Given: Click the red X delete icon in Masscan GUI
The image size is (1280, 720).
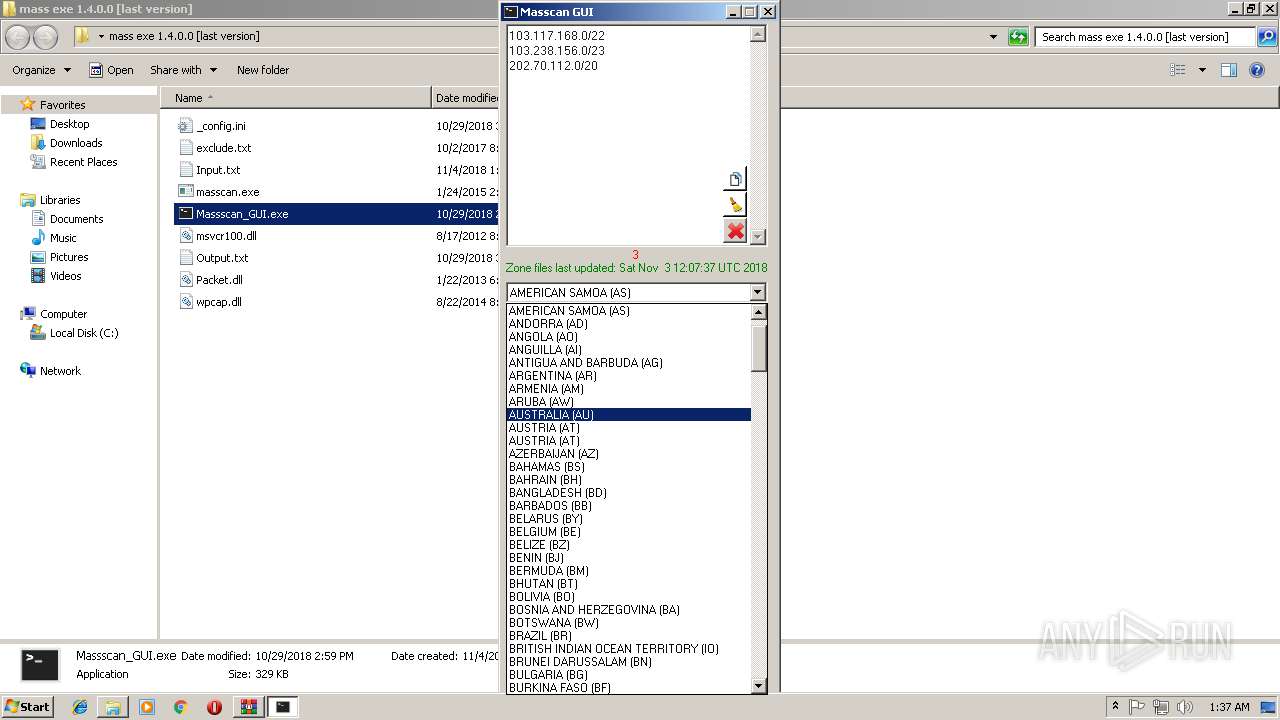Looking at the screenshot, I should 735,231.
